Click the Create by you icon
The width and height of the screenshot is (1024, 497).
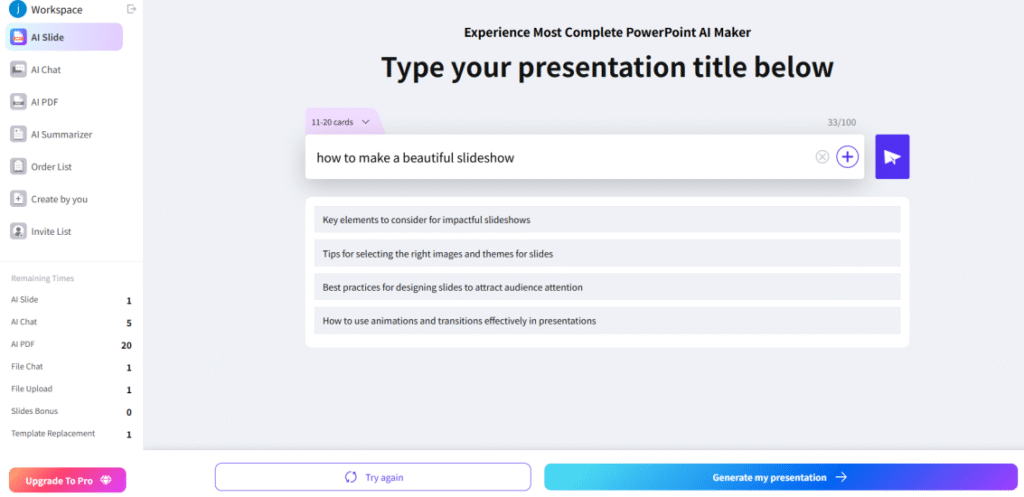[18, 199]
